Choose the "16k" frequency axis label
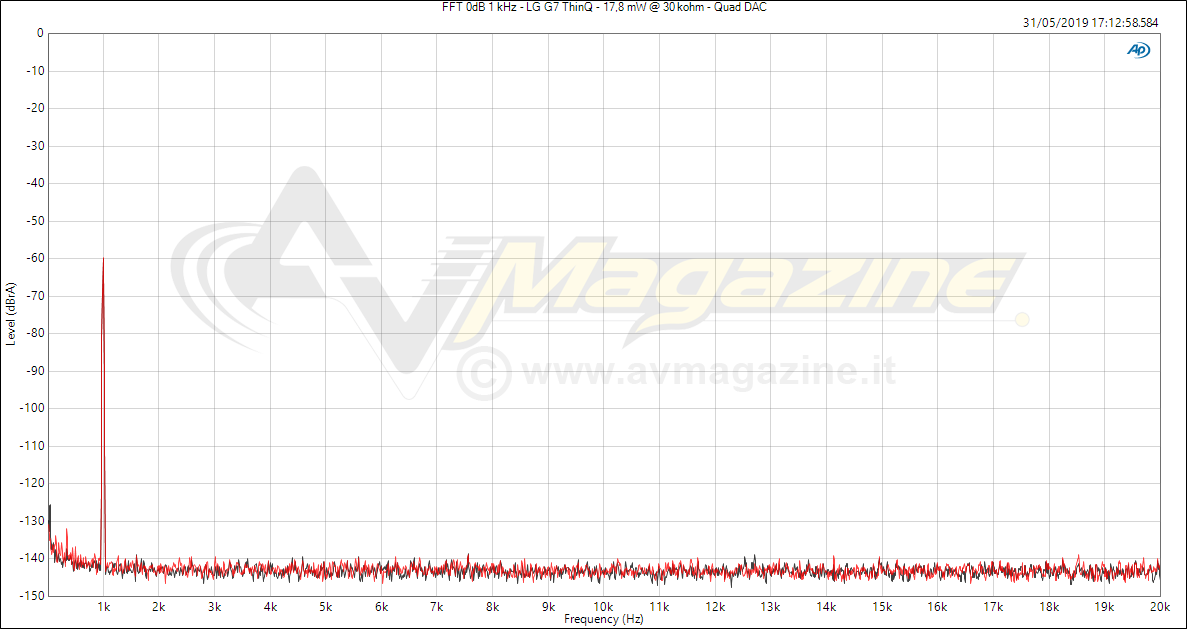The height and width of the screenshot is (629, 1187). pos(937,607)
